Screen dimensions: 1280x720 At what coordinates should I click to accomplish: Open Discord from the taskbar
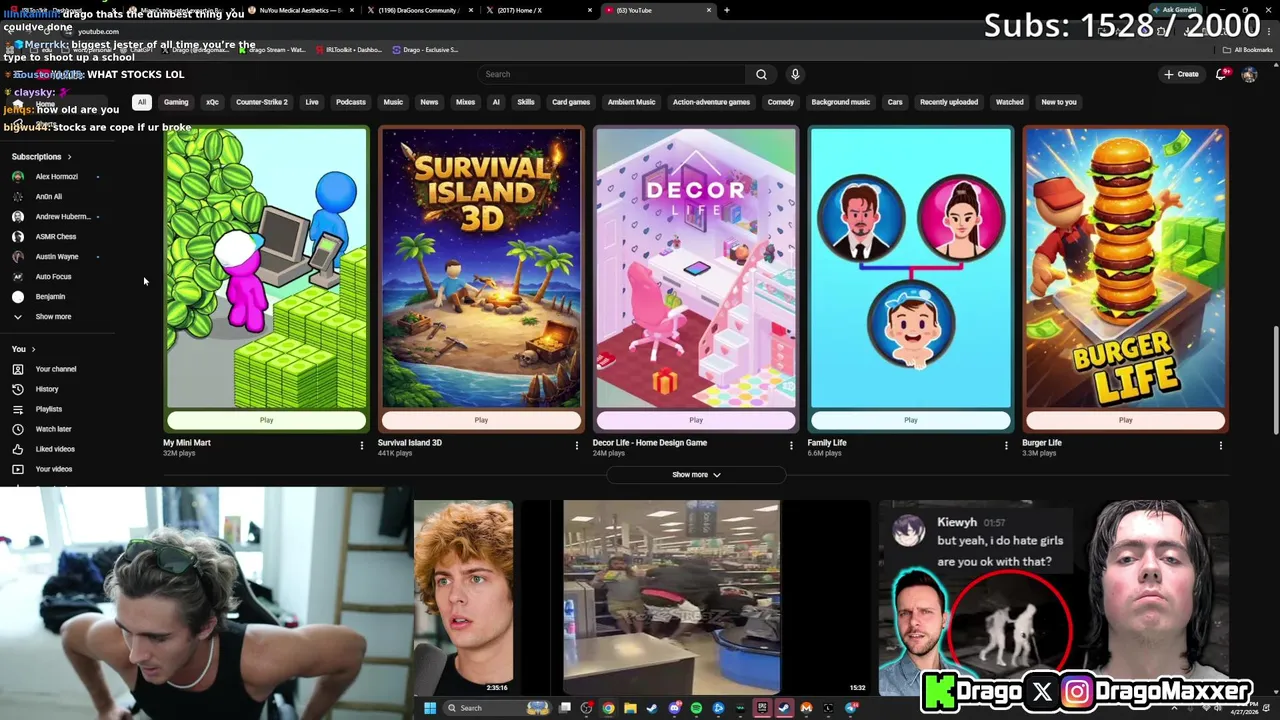pos(675,708)
